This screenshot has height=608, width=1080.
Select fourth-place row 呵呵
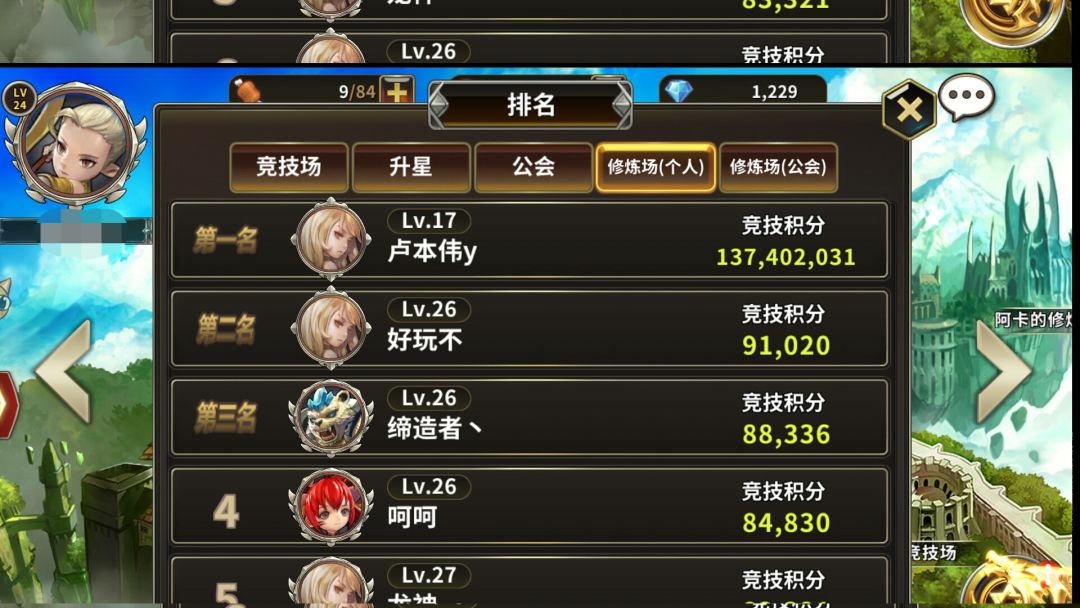[x=529, y=506]
